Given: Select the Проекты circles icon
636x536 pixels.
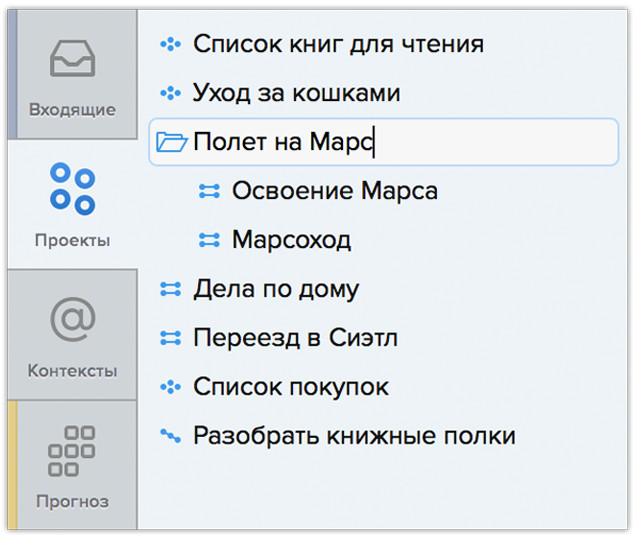Looking at the screenshot, I should coord(73,189).
